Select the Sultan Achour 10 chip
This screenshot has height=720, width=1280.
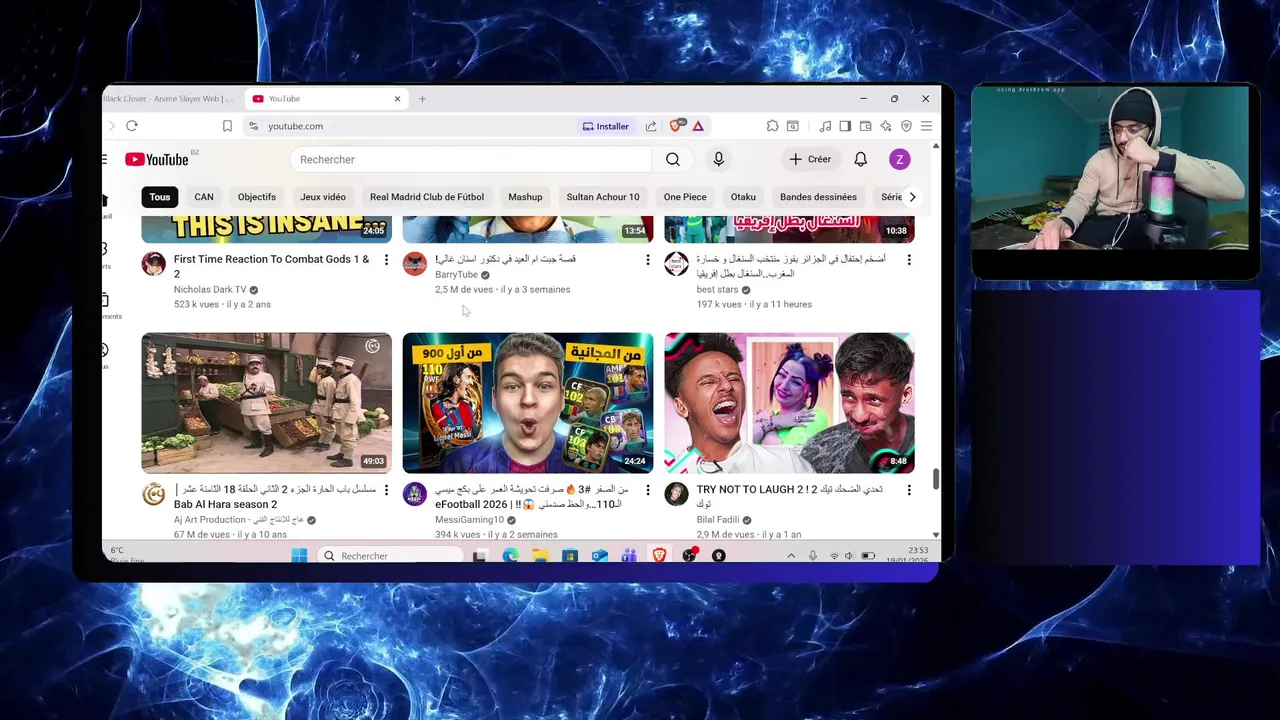click(x=603, y=197)
